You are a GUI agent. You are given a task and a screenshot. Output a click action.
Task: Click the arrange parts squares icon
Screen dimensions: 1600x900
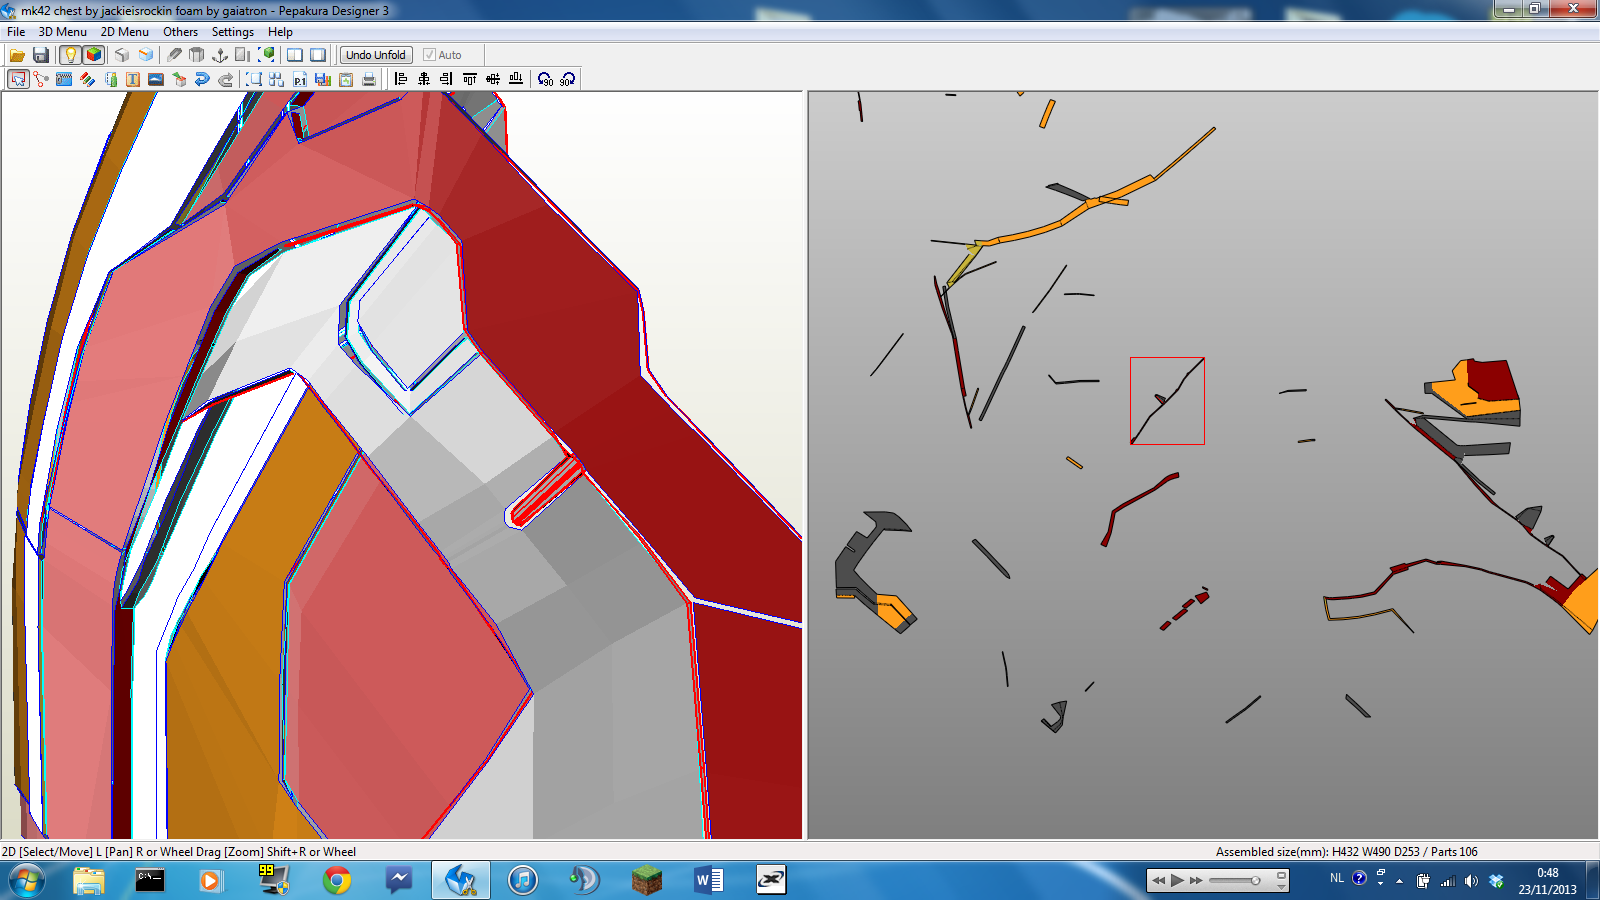point(277,79)
